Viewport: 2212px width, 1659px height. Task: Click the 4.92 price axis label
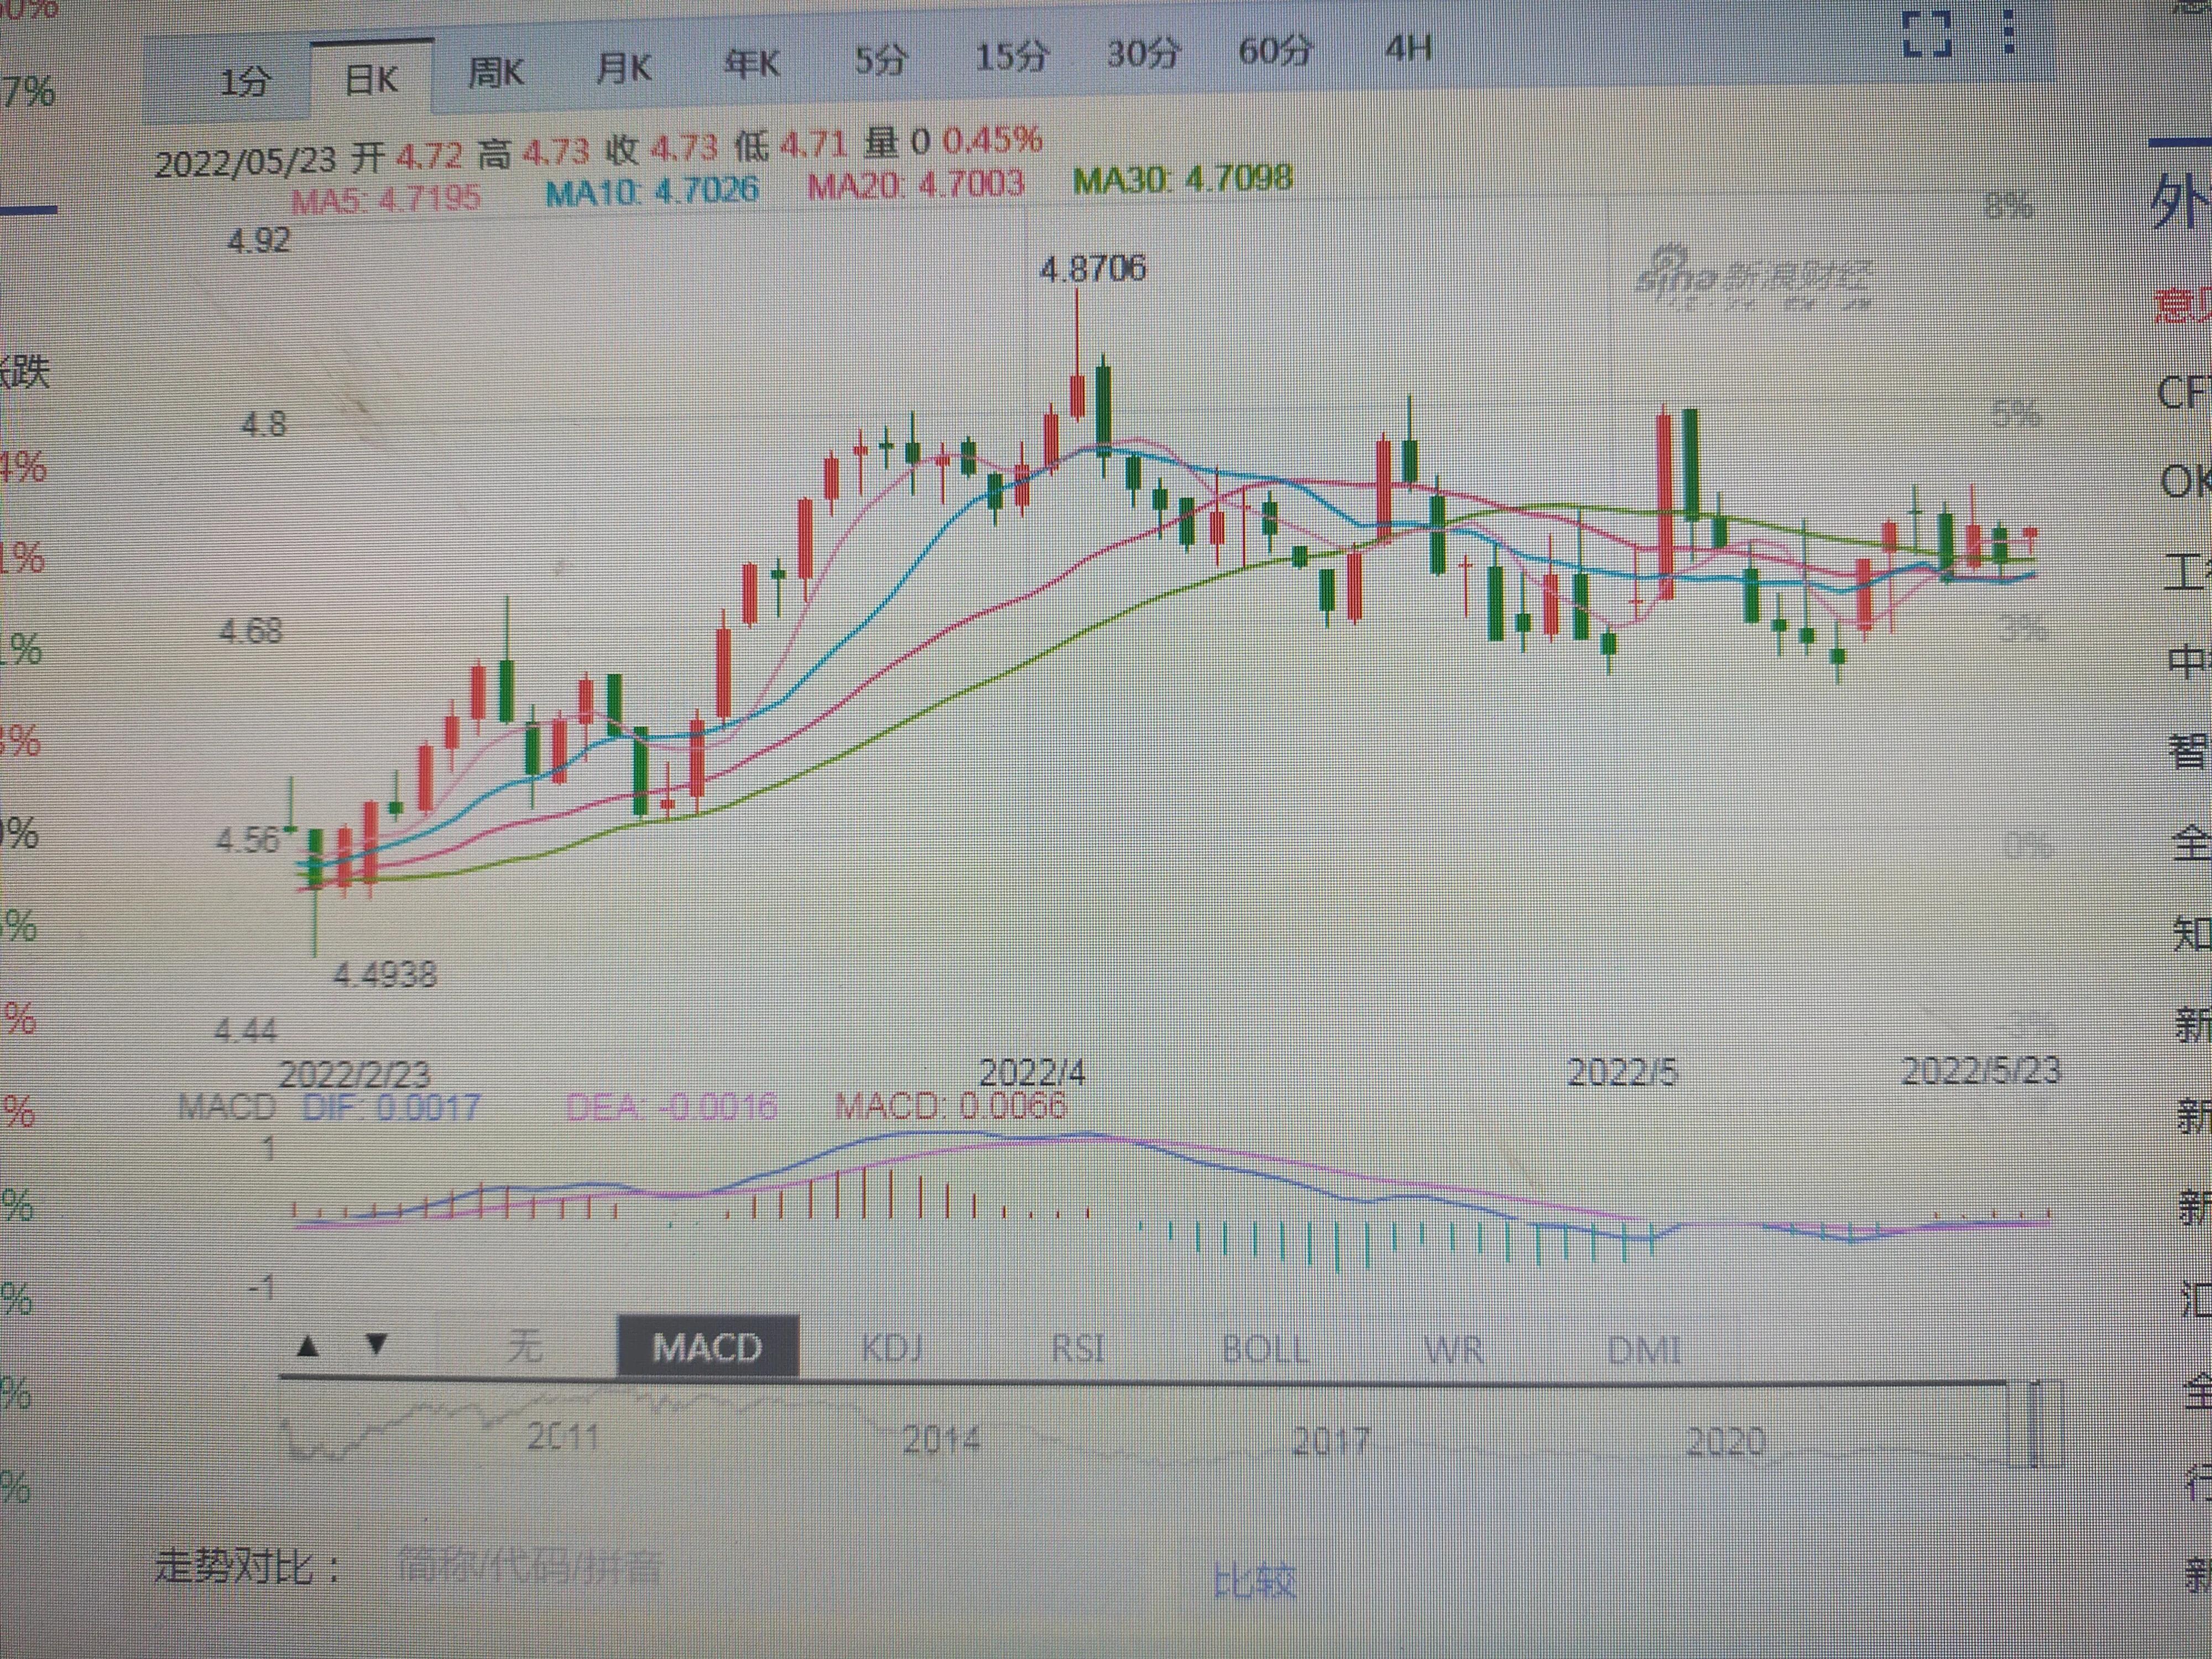(x=259, y=241)
